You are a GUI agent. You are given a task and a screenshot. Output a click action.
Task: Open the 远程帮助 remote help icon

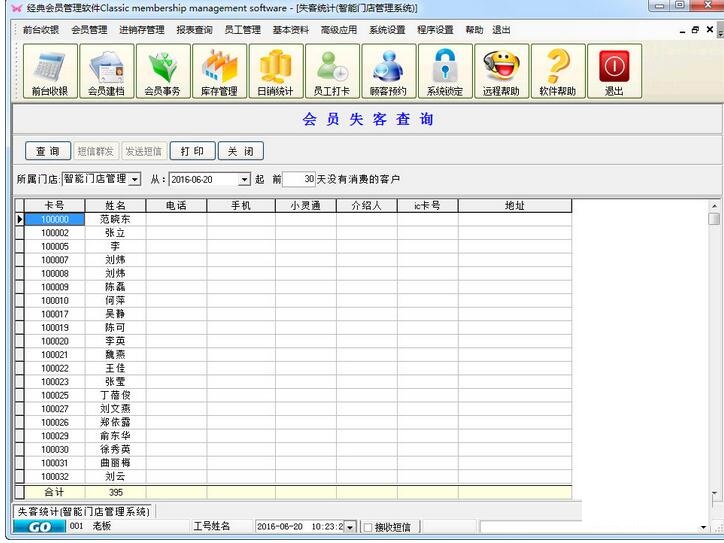tap(501, 71)
